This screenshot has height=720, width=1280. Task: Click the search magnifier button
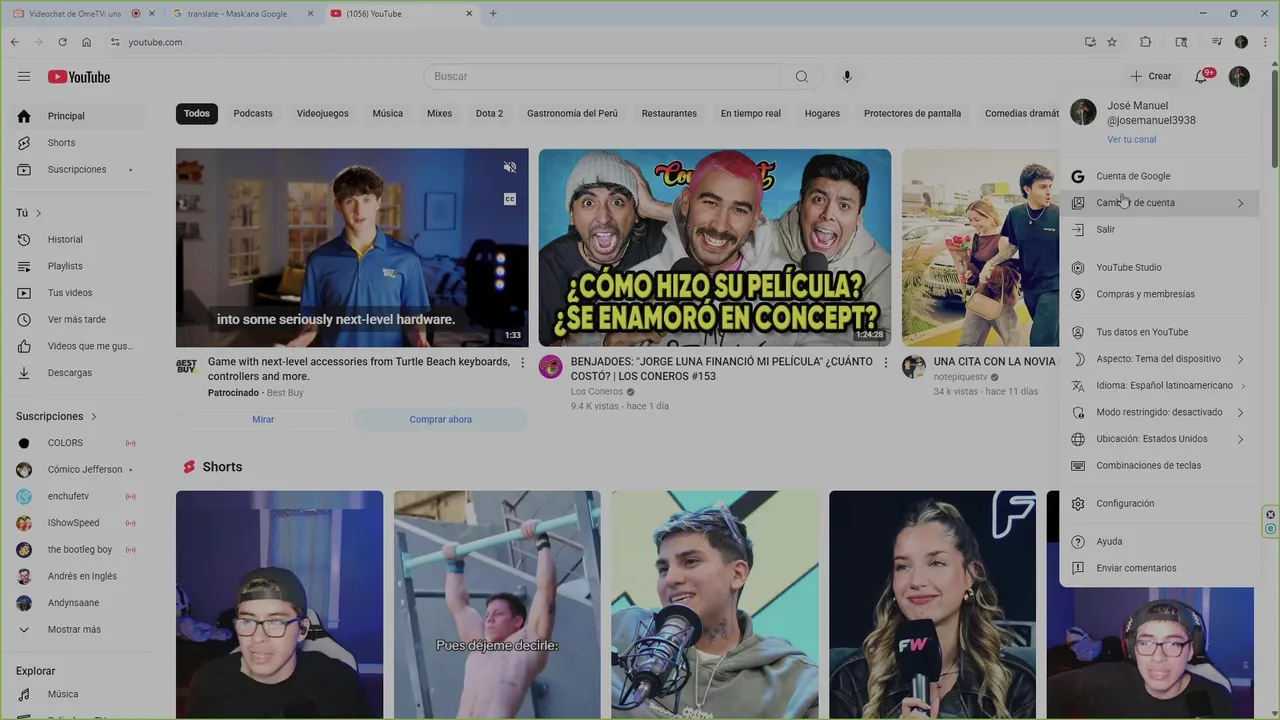click(801, 76)
